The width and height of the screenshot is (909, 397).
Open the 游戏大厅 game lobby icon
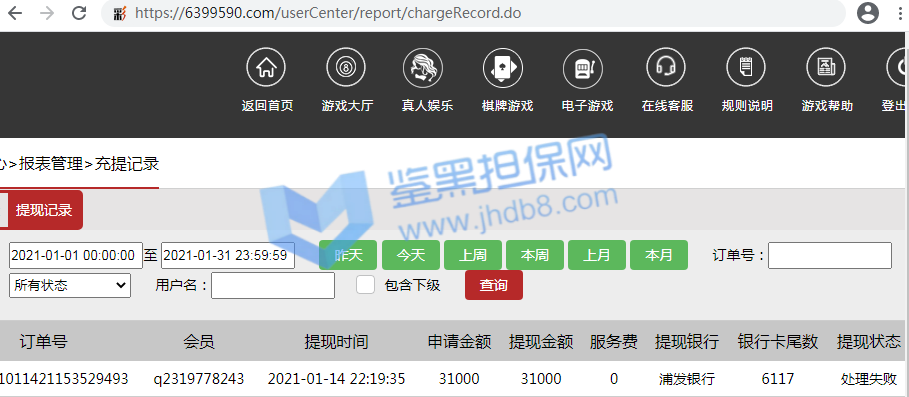346,68
